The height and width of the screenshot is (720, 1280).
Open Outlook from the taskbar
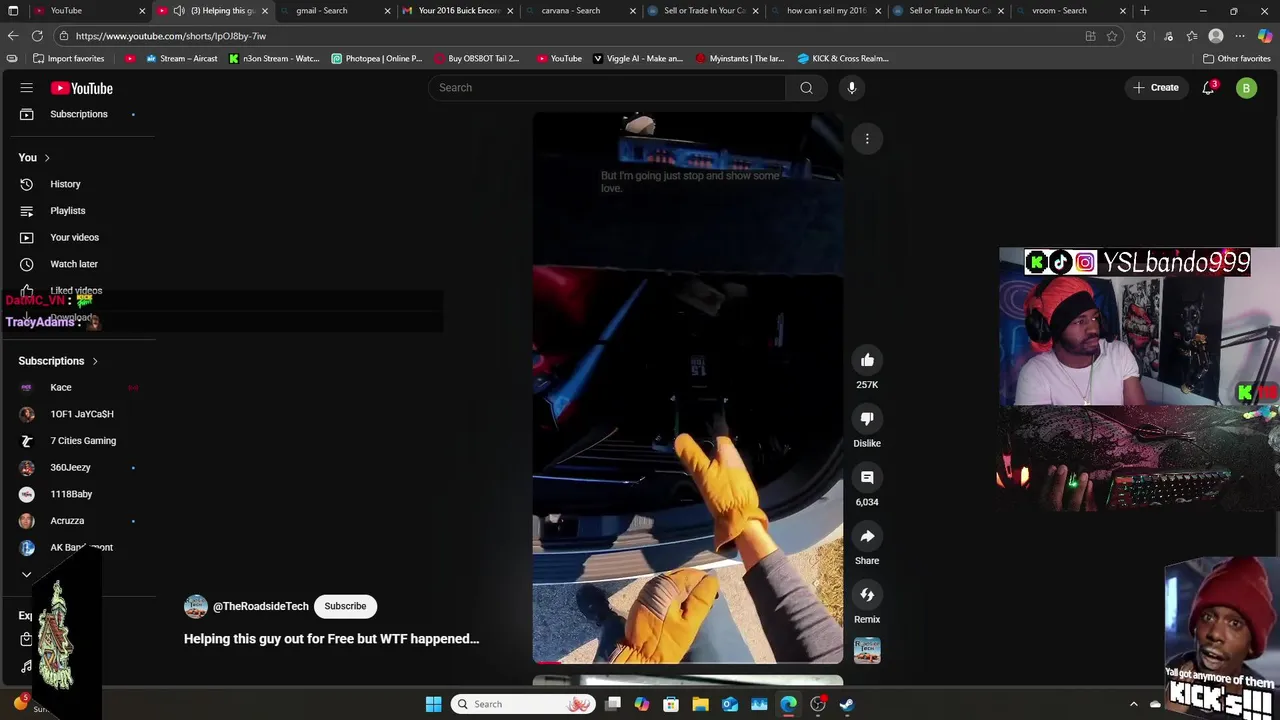(730, 704)
